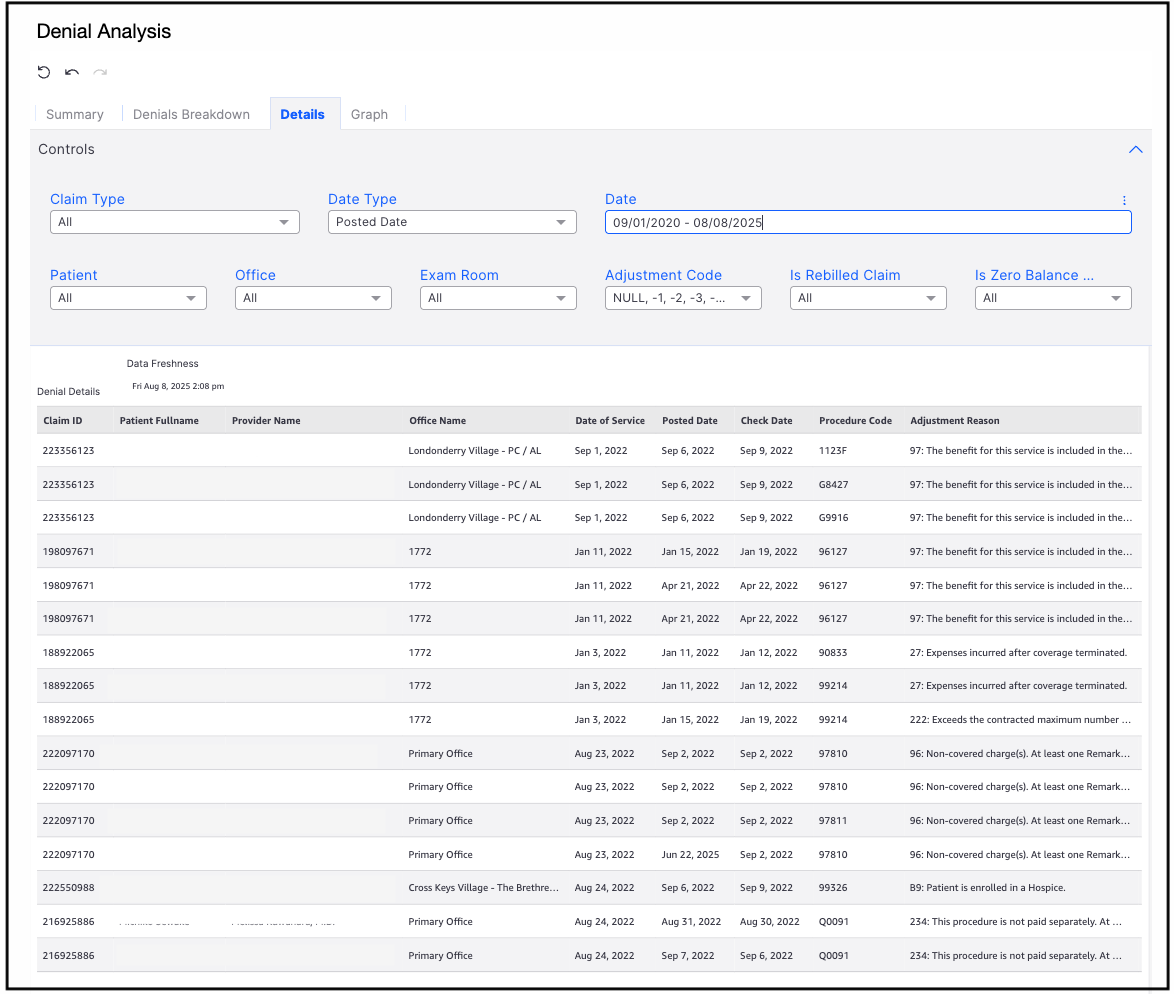The height and width of the screenshot is (994, 1174).
Task: Open the Date Type dropdown
Action: tap(452, 222)
